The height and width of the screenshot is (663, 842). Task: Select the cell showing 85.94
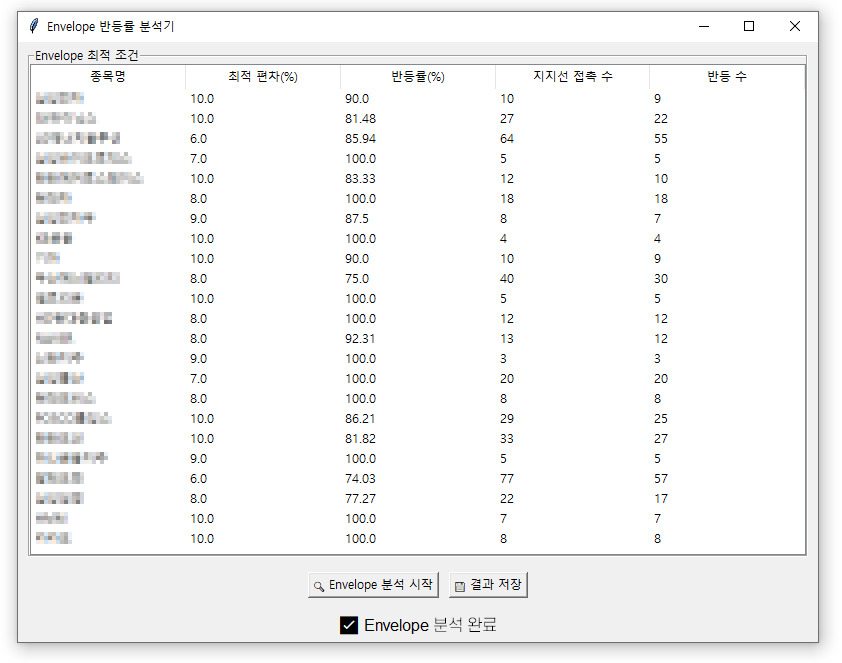360,139
